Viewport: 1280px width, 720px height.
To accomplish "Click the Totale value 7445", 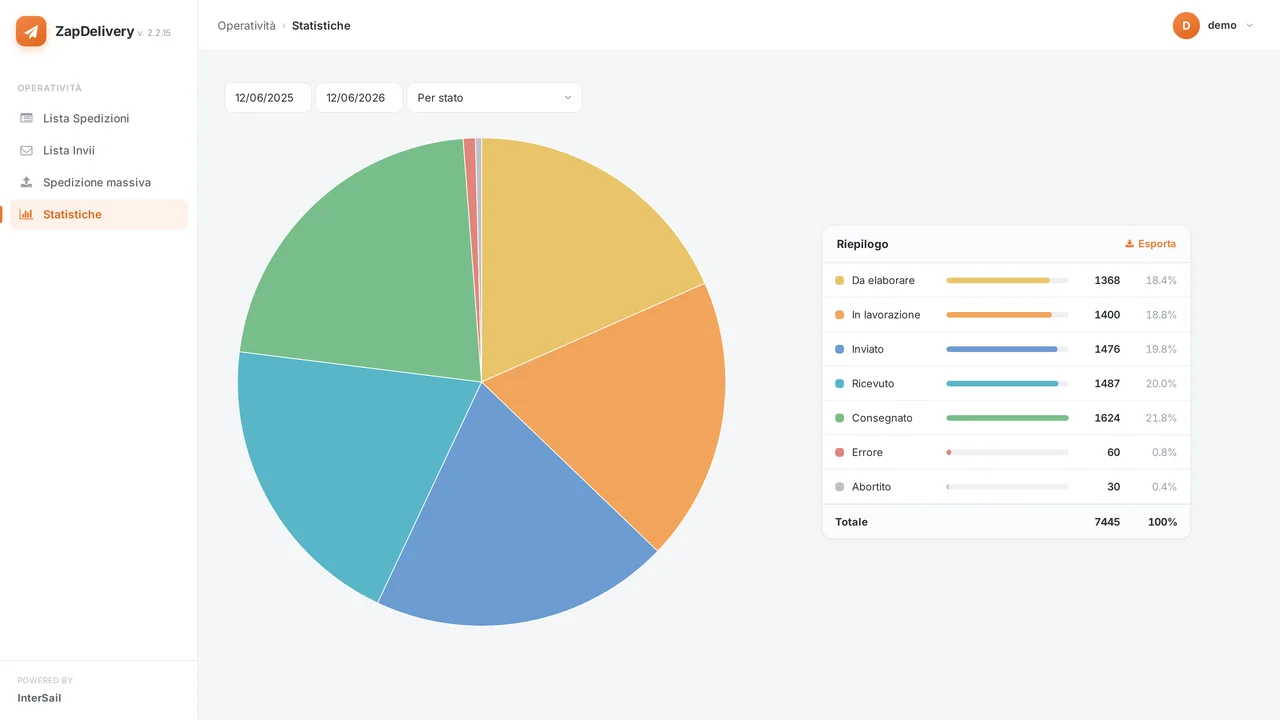I will 1107,522.
